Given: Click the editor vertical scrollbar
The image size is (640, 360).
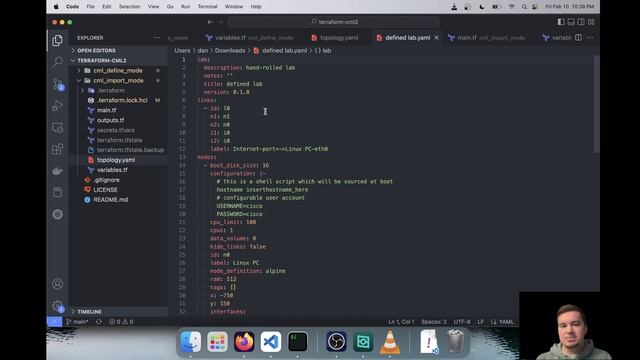Looking at the screenshot, I should [597, 104].
